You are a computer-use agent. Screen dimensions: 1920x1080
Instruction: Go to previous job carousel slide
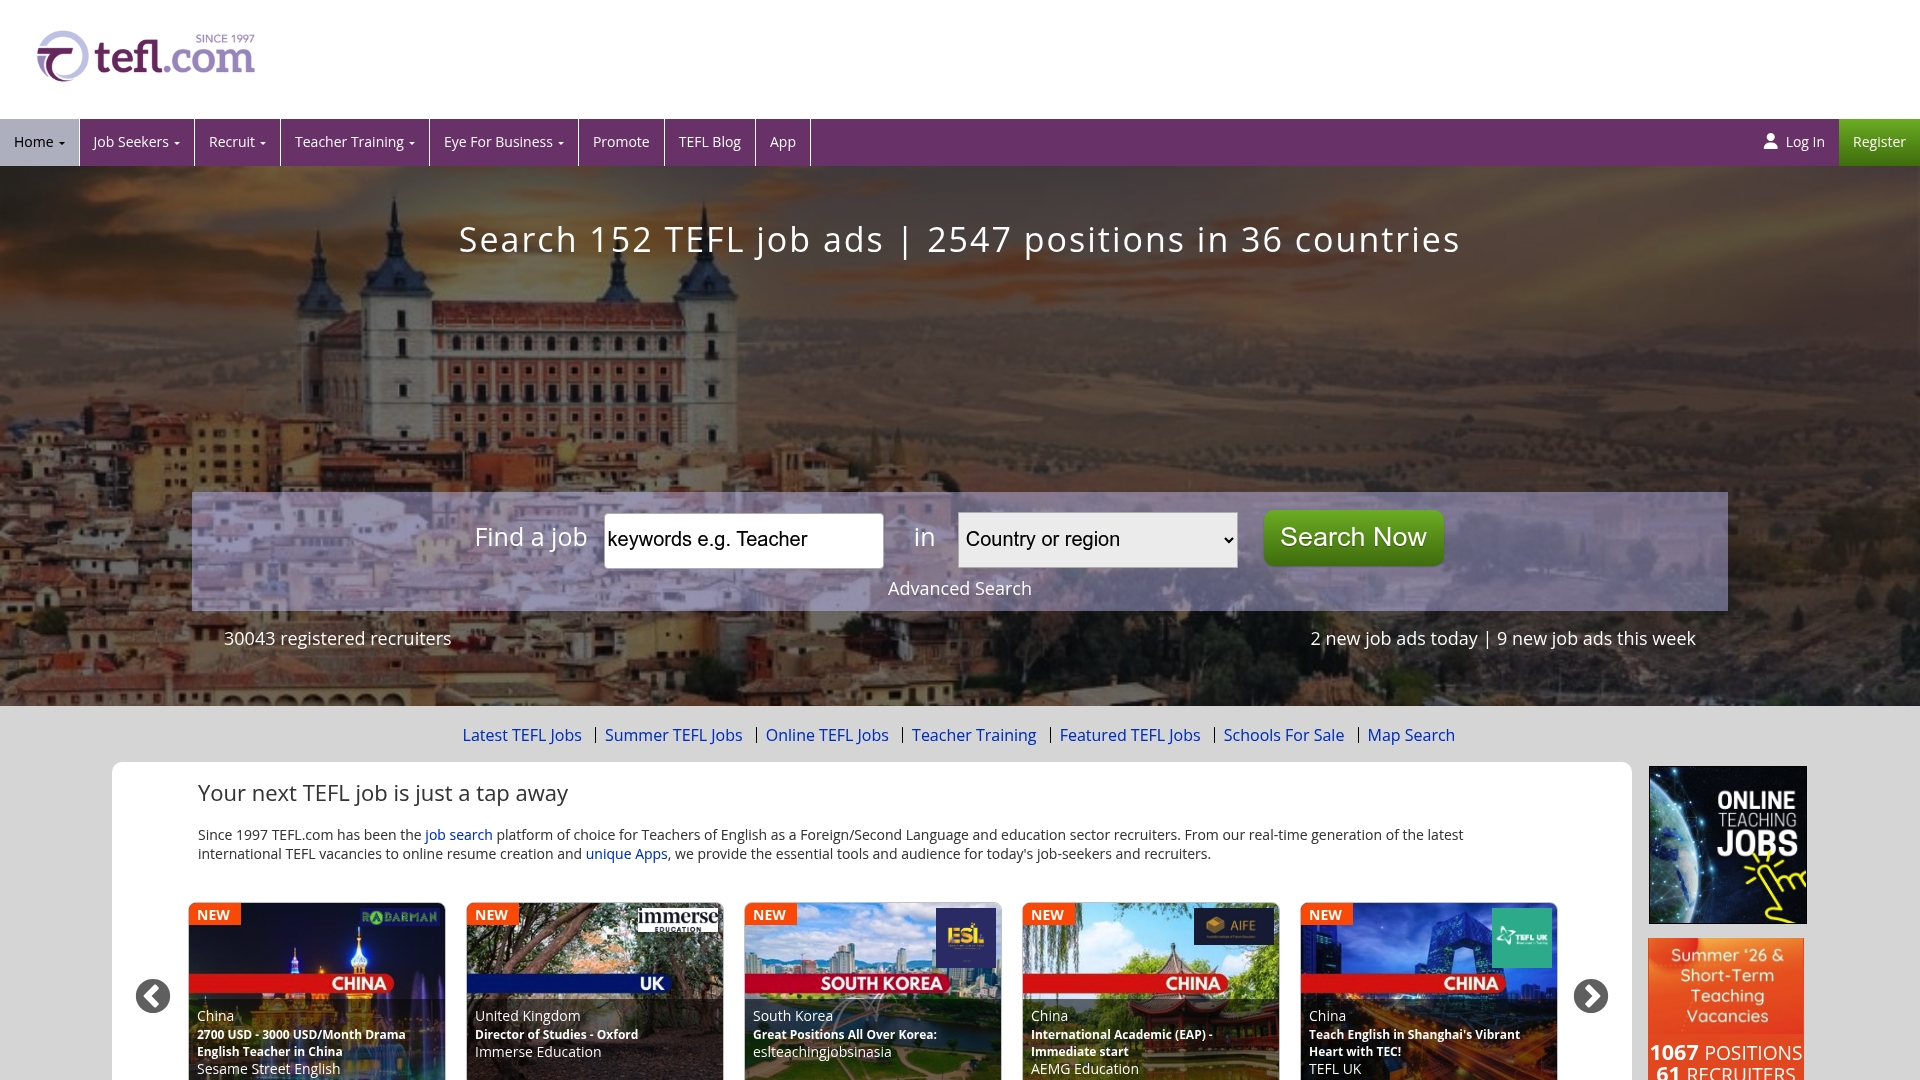tap(153, 996)
